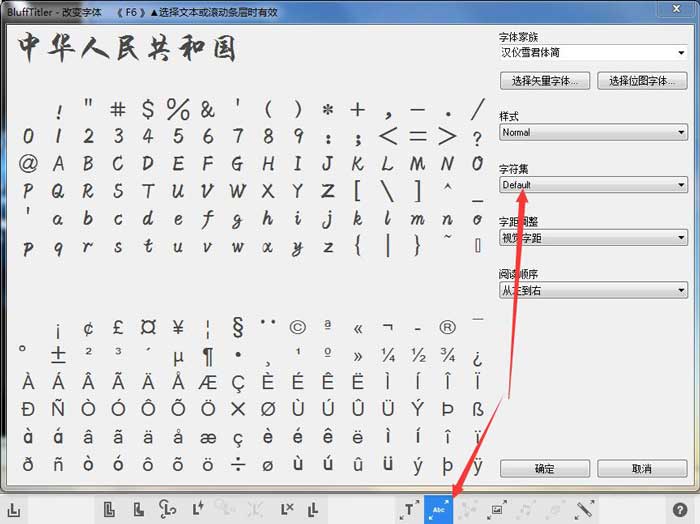700x524 pixels.
Task: Open the 字符集 dropdown showing Default
Action: [x=593, y=185]
